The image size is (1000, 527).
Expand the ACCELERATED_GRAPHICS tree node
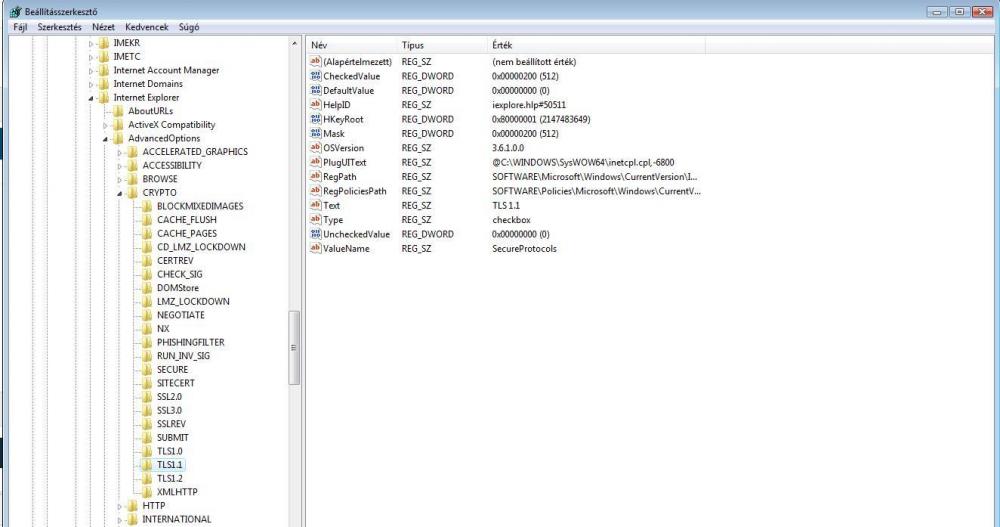(x=120, y=152)
